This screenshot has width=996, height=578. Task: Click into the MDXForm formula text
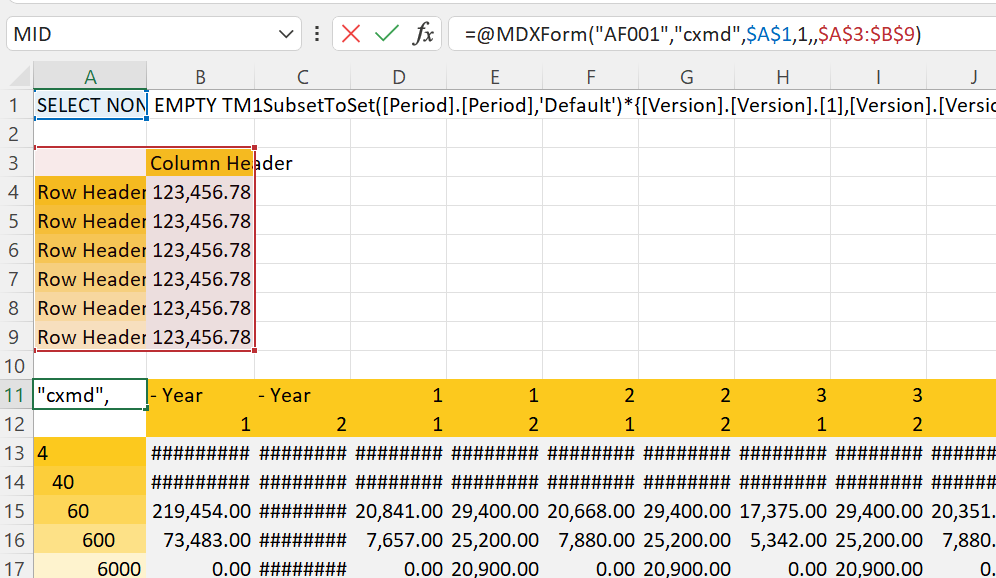coord(692,34)
